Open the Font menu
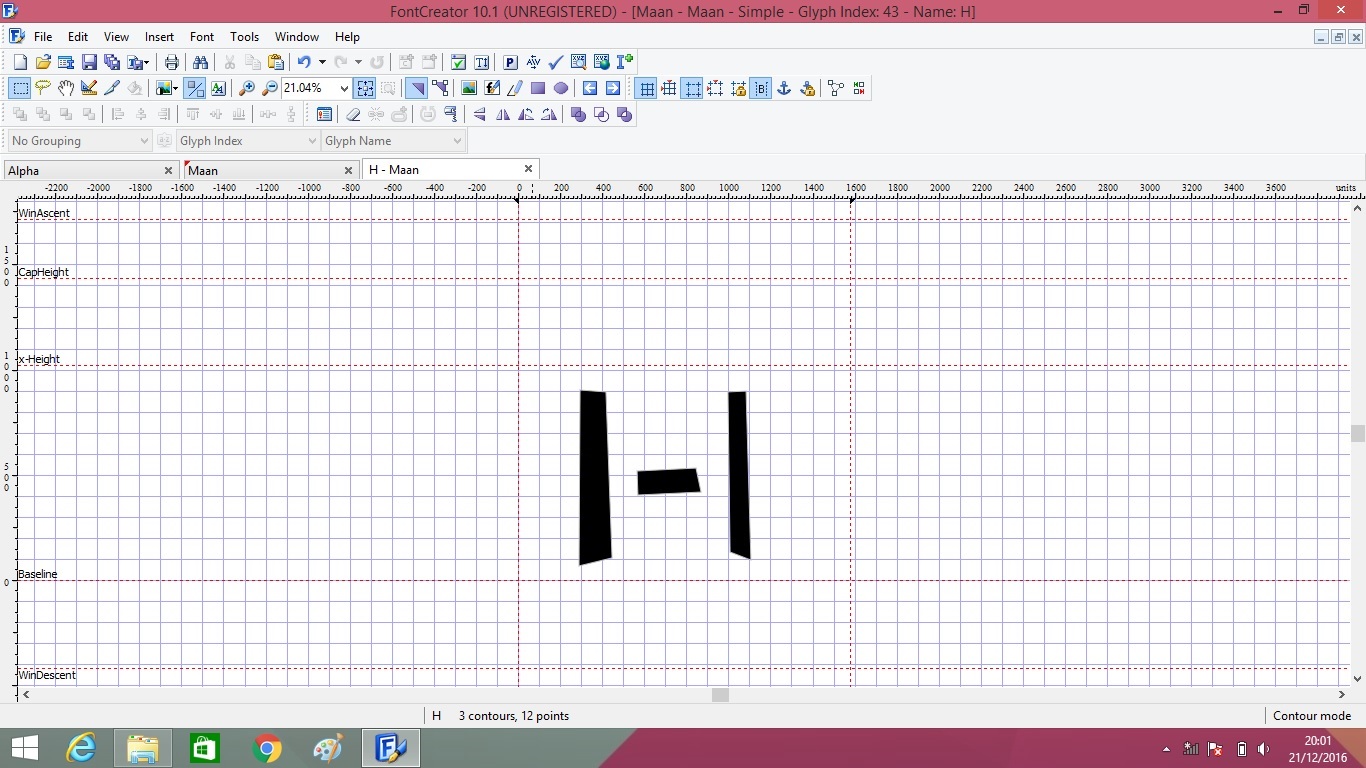The image size is (1366, 768). tap(202, 37)
